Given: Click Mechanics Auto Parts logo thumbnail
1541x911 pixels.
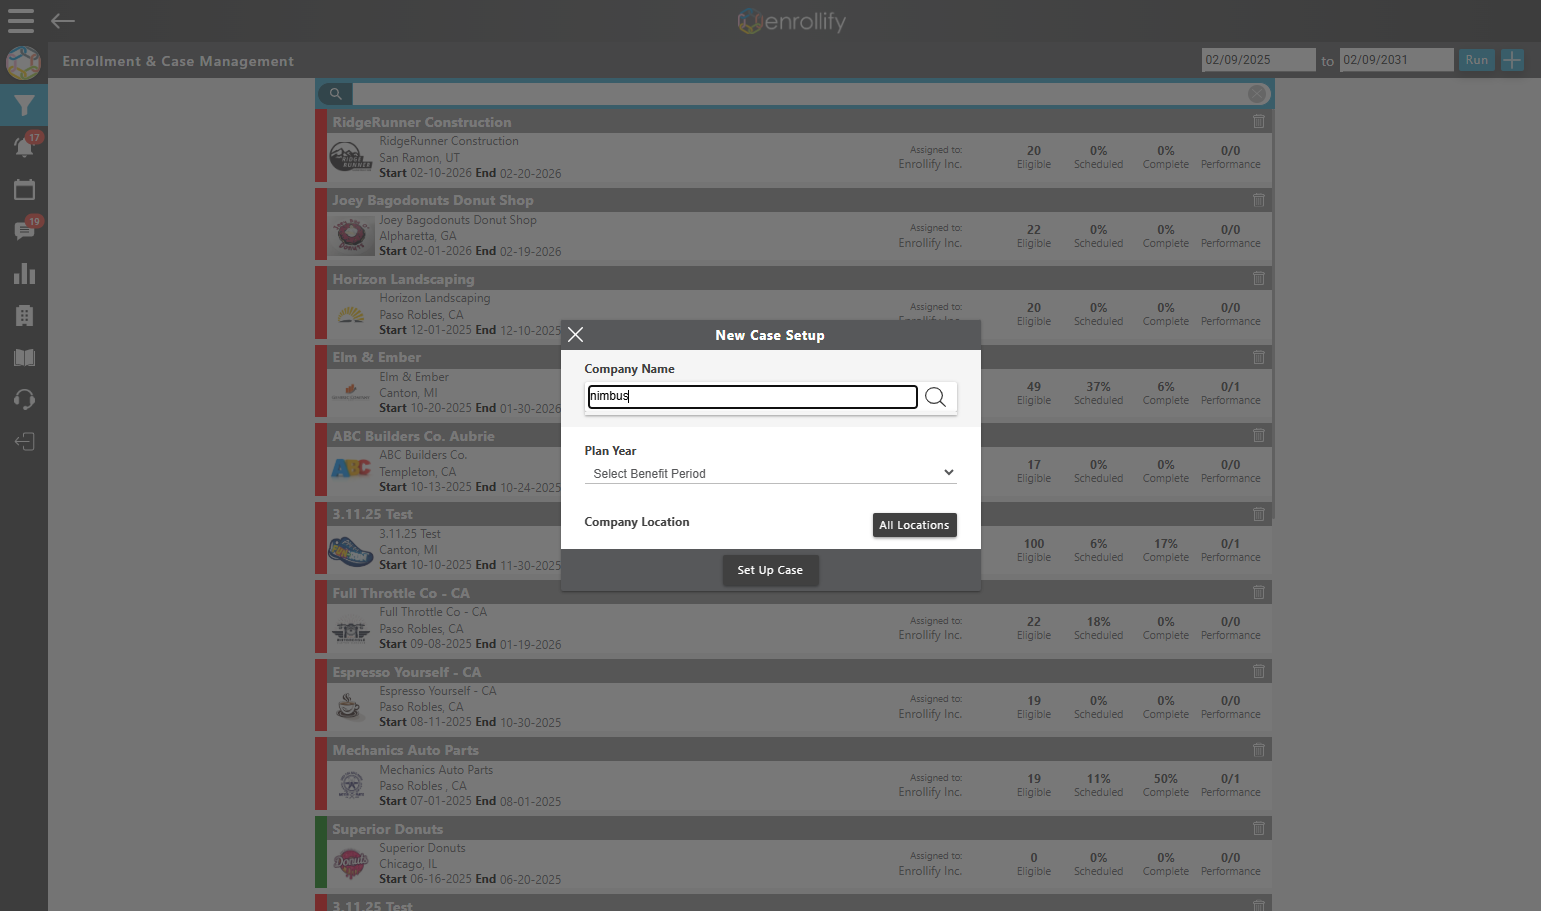Looking at the screenshot, I should pyautogui.click(x=351, y=785).
